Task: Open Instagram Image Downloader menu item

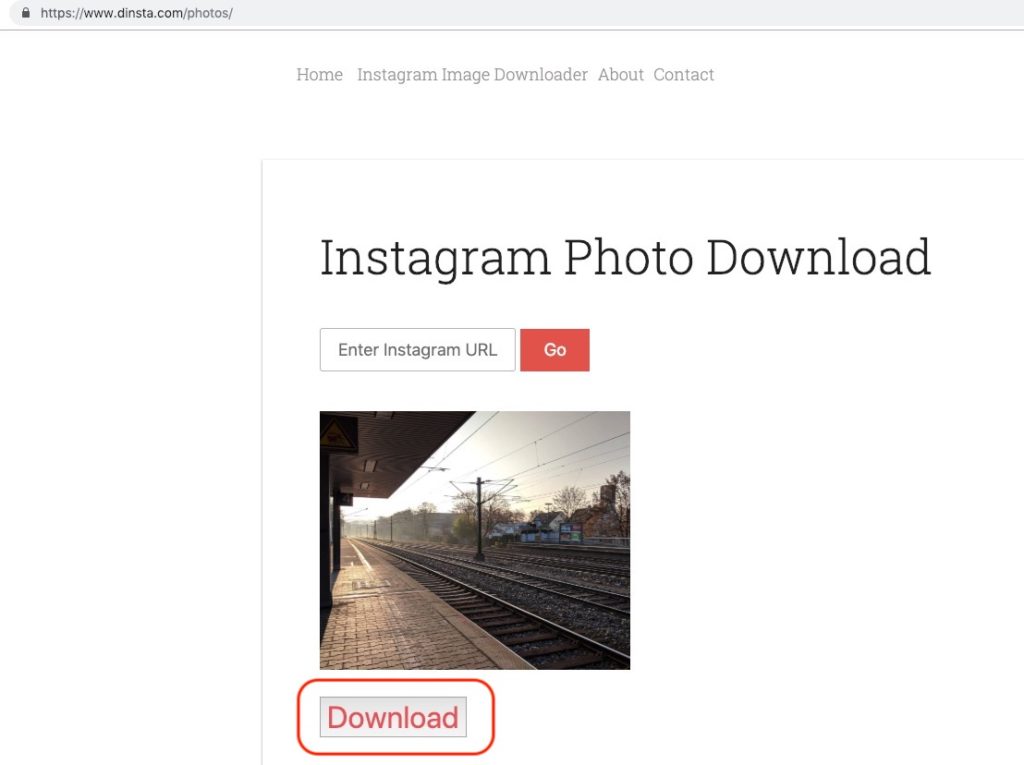Action: pos(472,75)
